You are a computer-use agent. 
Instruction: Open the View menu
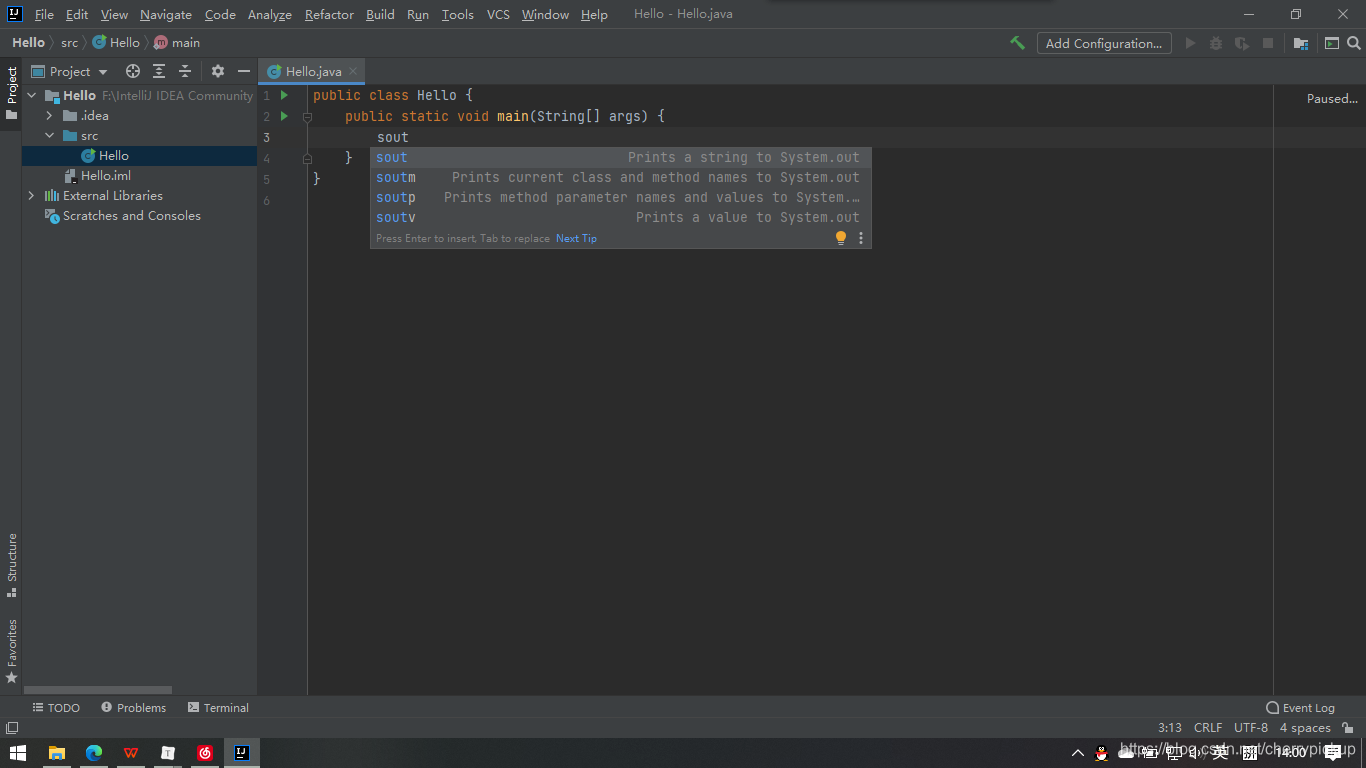(x=114, y=14)
